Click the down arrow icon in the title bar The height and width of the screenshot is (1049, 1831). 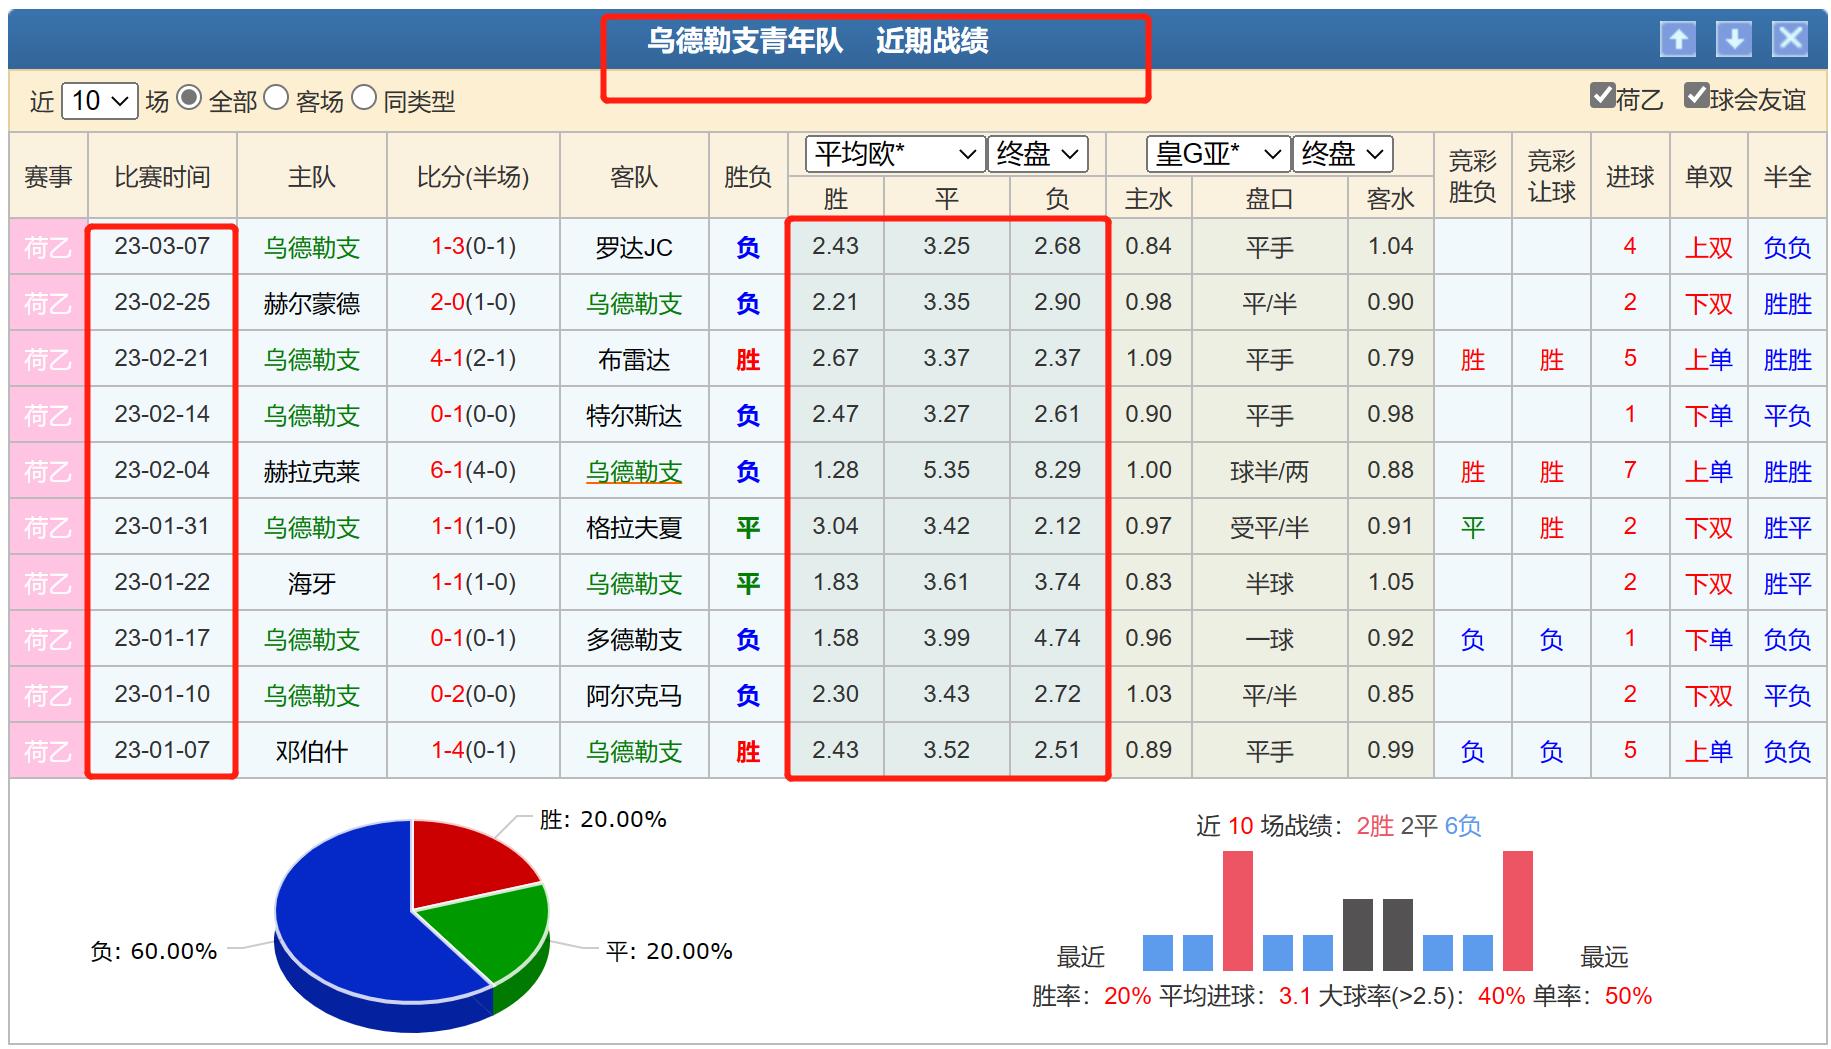tap(1734, 40)
